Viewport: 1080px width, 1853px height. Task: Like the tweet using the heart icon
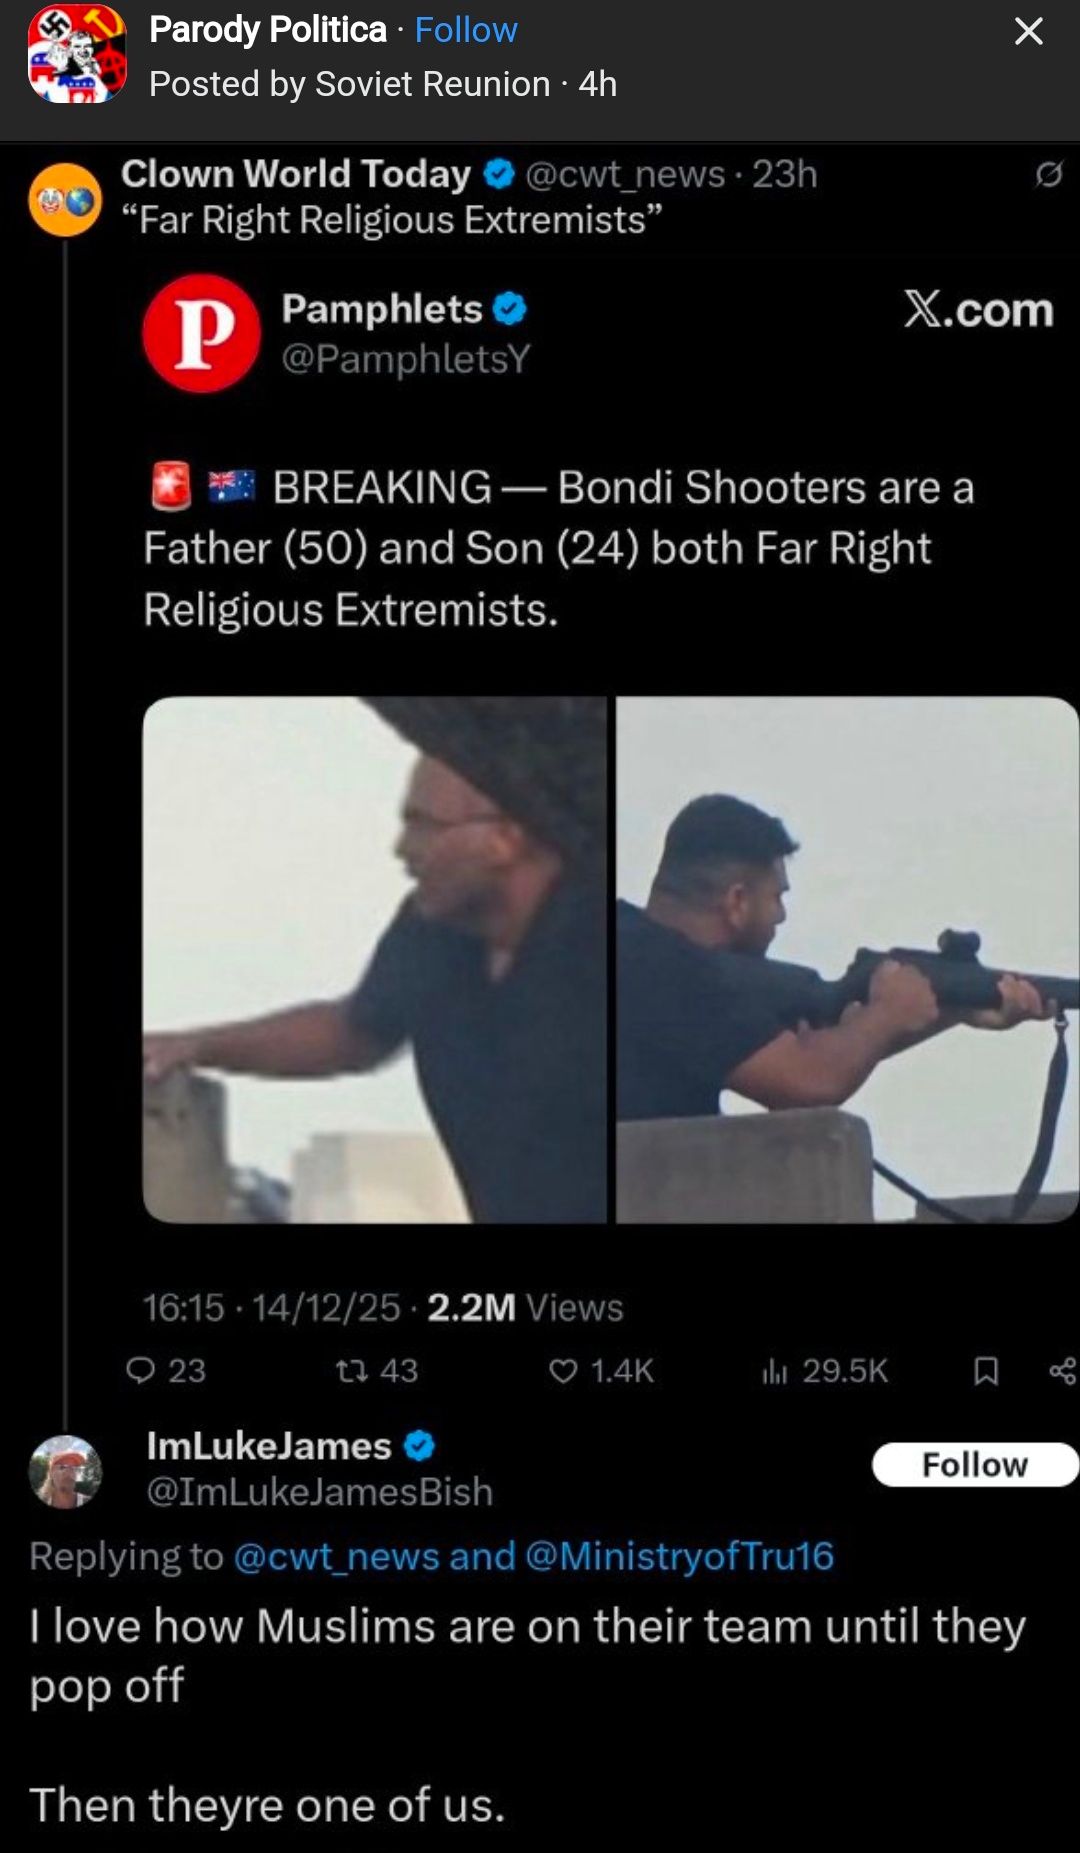(563, 1370)
